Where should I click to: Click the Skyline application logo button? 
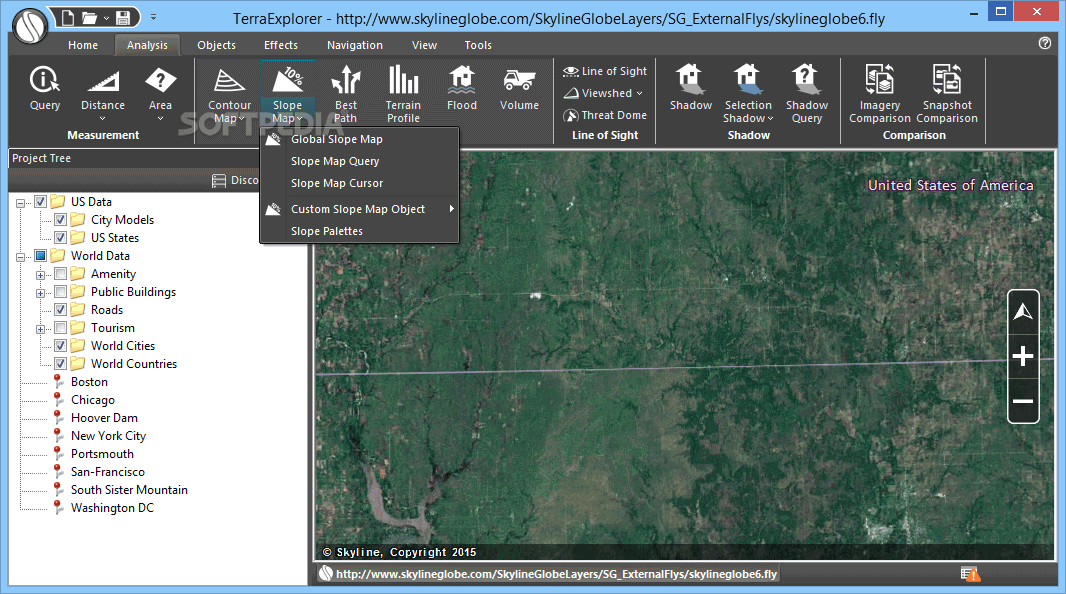pos(30,27)
